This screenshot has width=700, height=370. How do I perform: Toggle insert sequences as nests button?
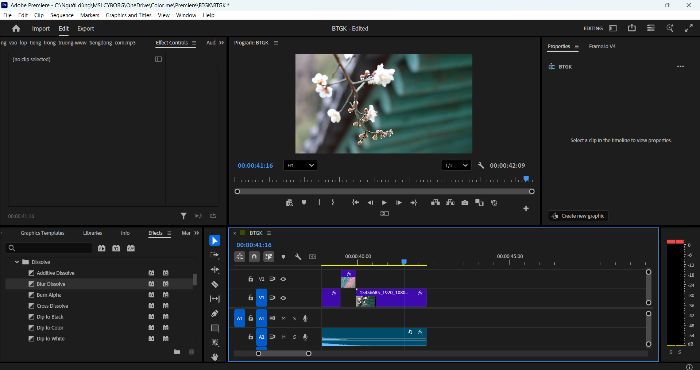point(240,257)
